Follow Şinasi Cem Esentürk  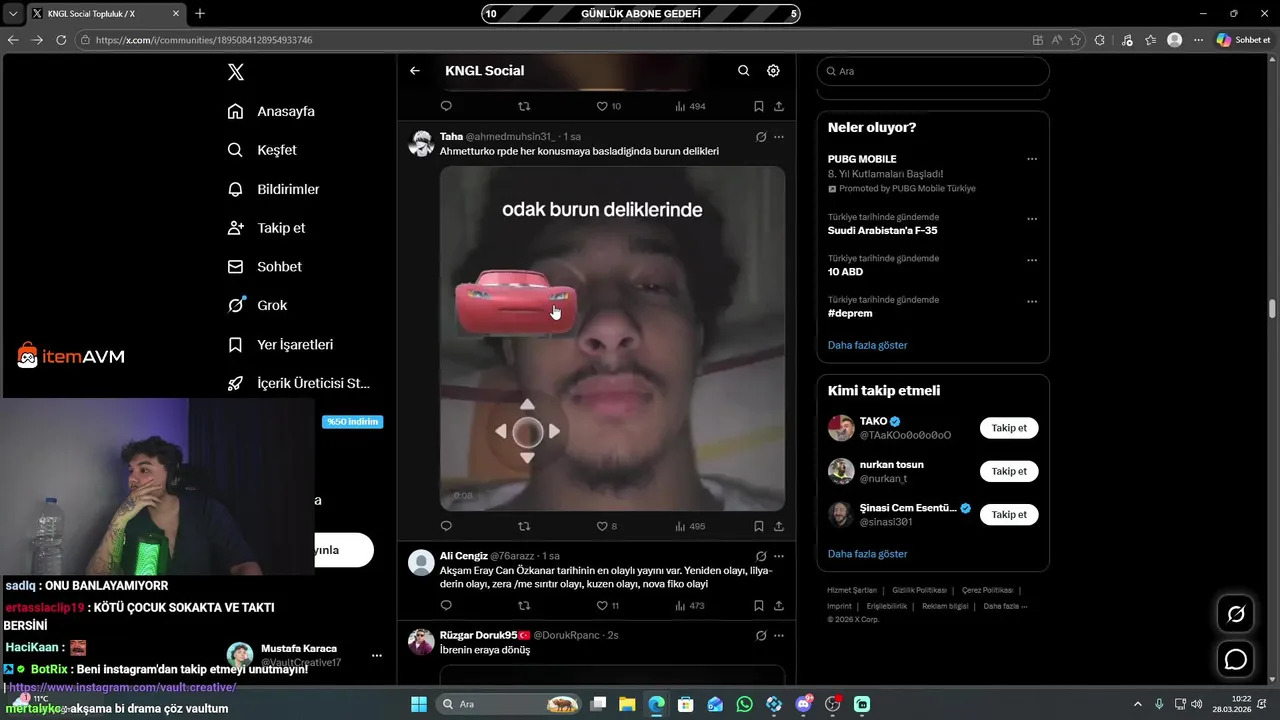tap(1009, 514)
